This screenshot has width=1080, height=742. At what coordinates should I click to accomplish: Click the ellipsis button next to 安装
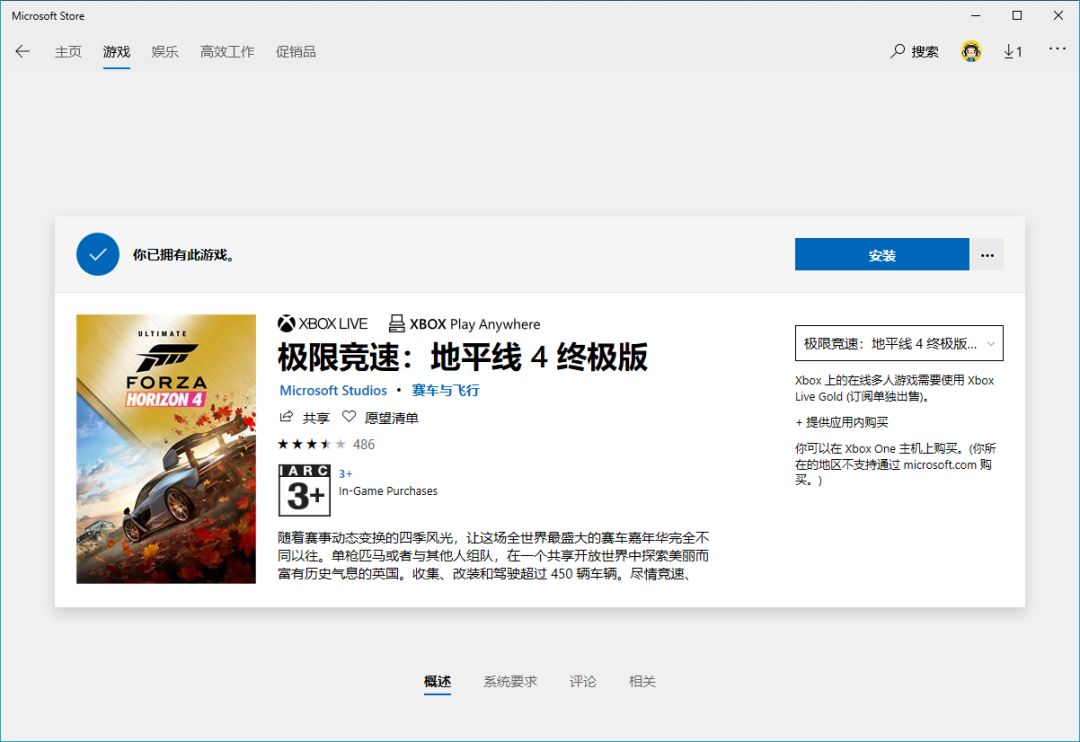(x=987, y=254)
